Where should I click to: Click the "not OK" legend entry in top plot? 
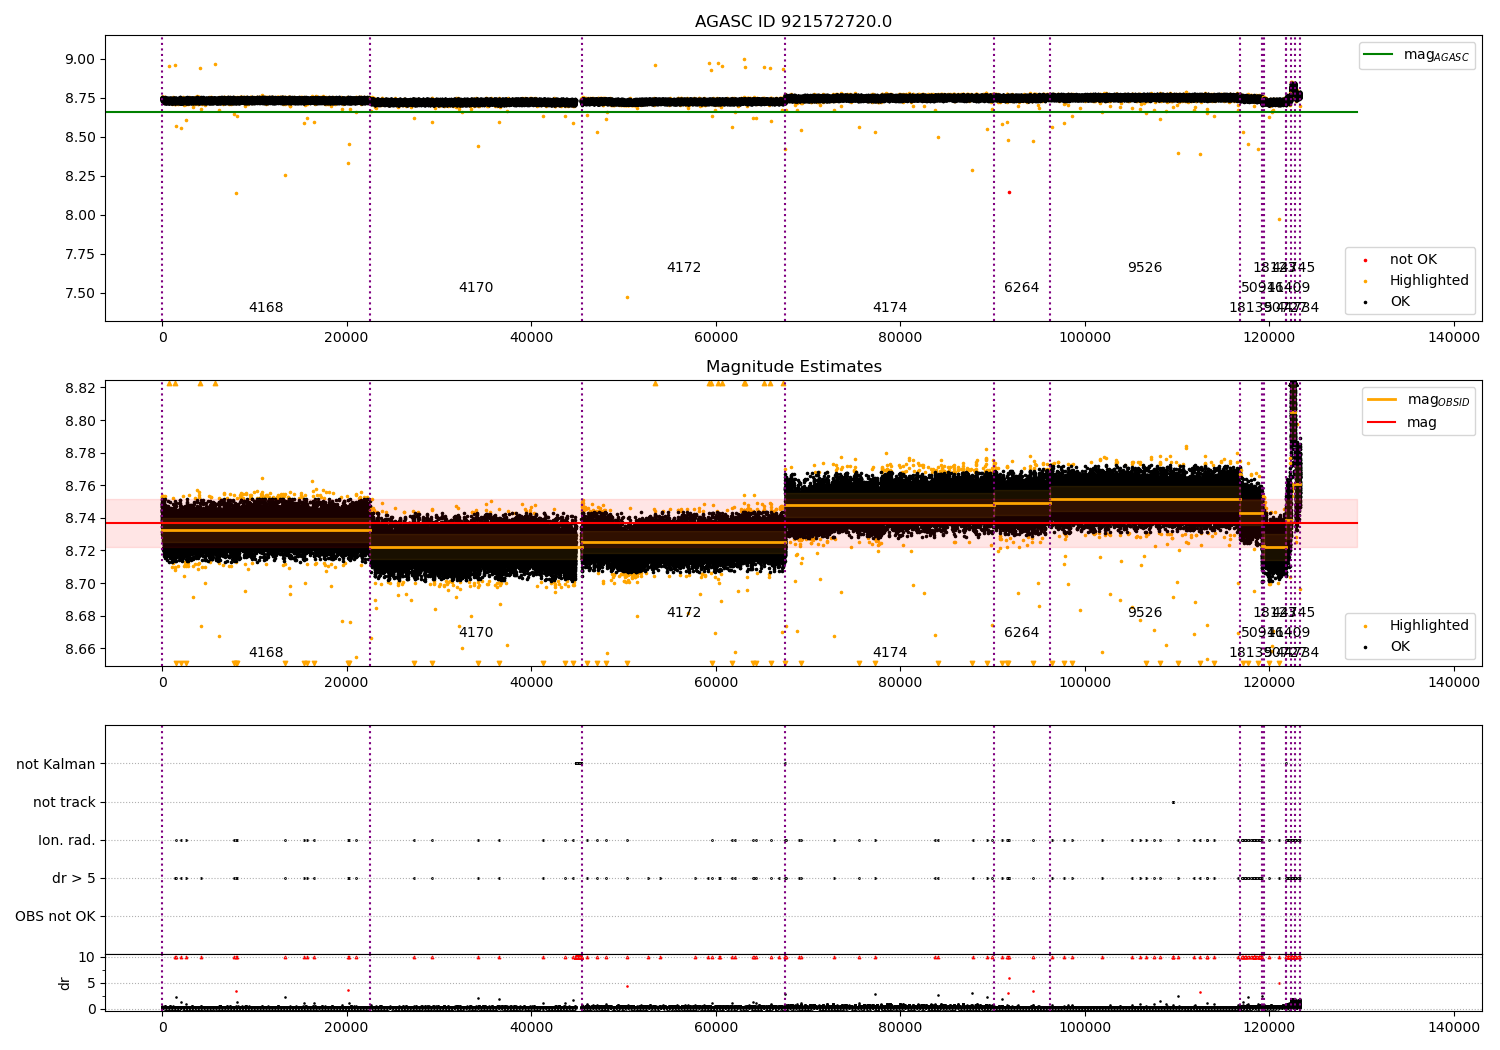click(1413, 260)
